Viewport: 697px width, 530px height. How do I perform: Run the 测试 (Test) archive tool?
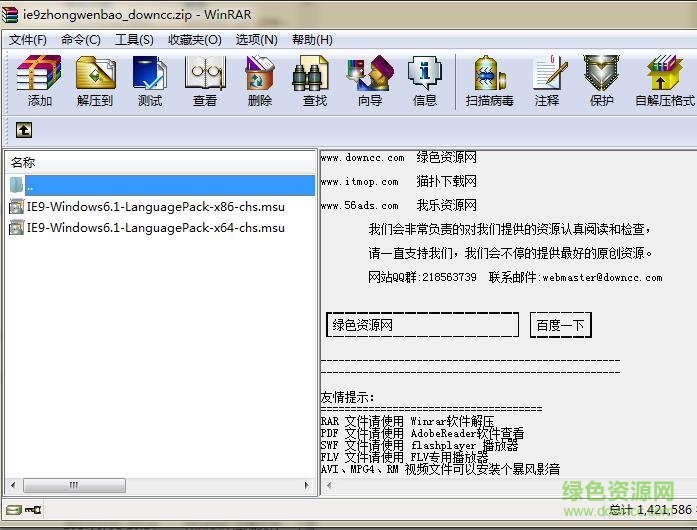(x=150, y=81)
